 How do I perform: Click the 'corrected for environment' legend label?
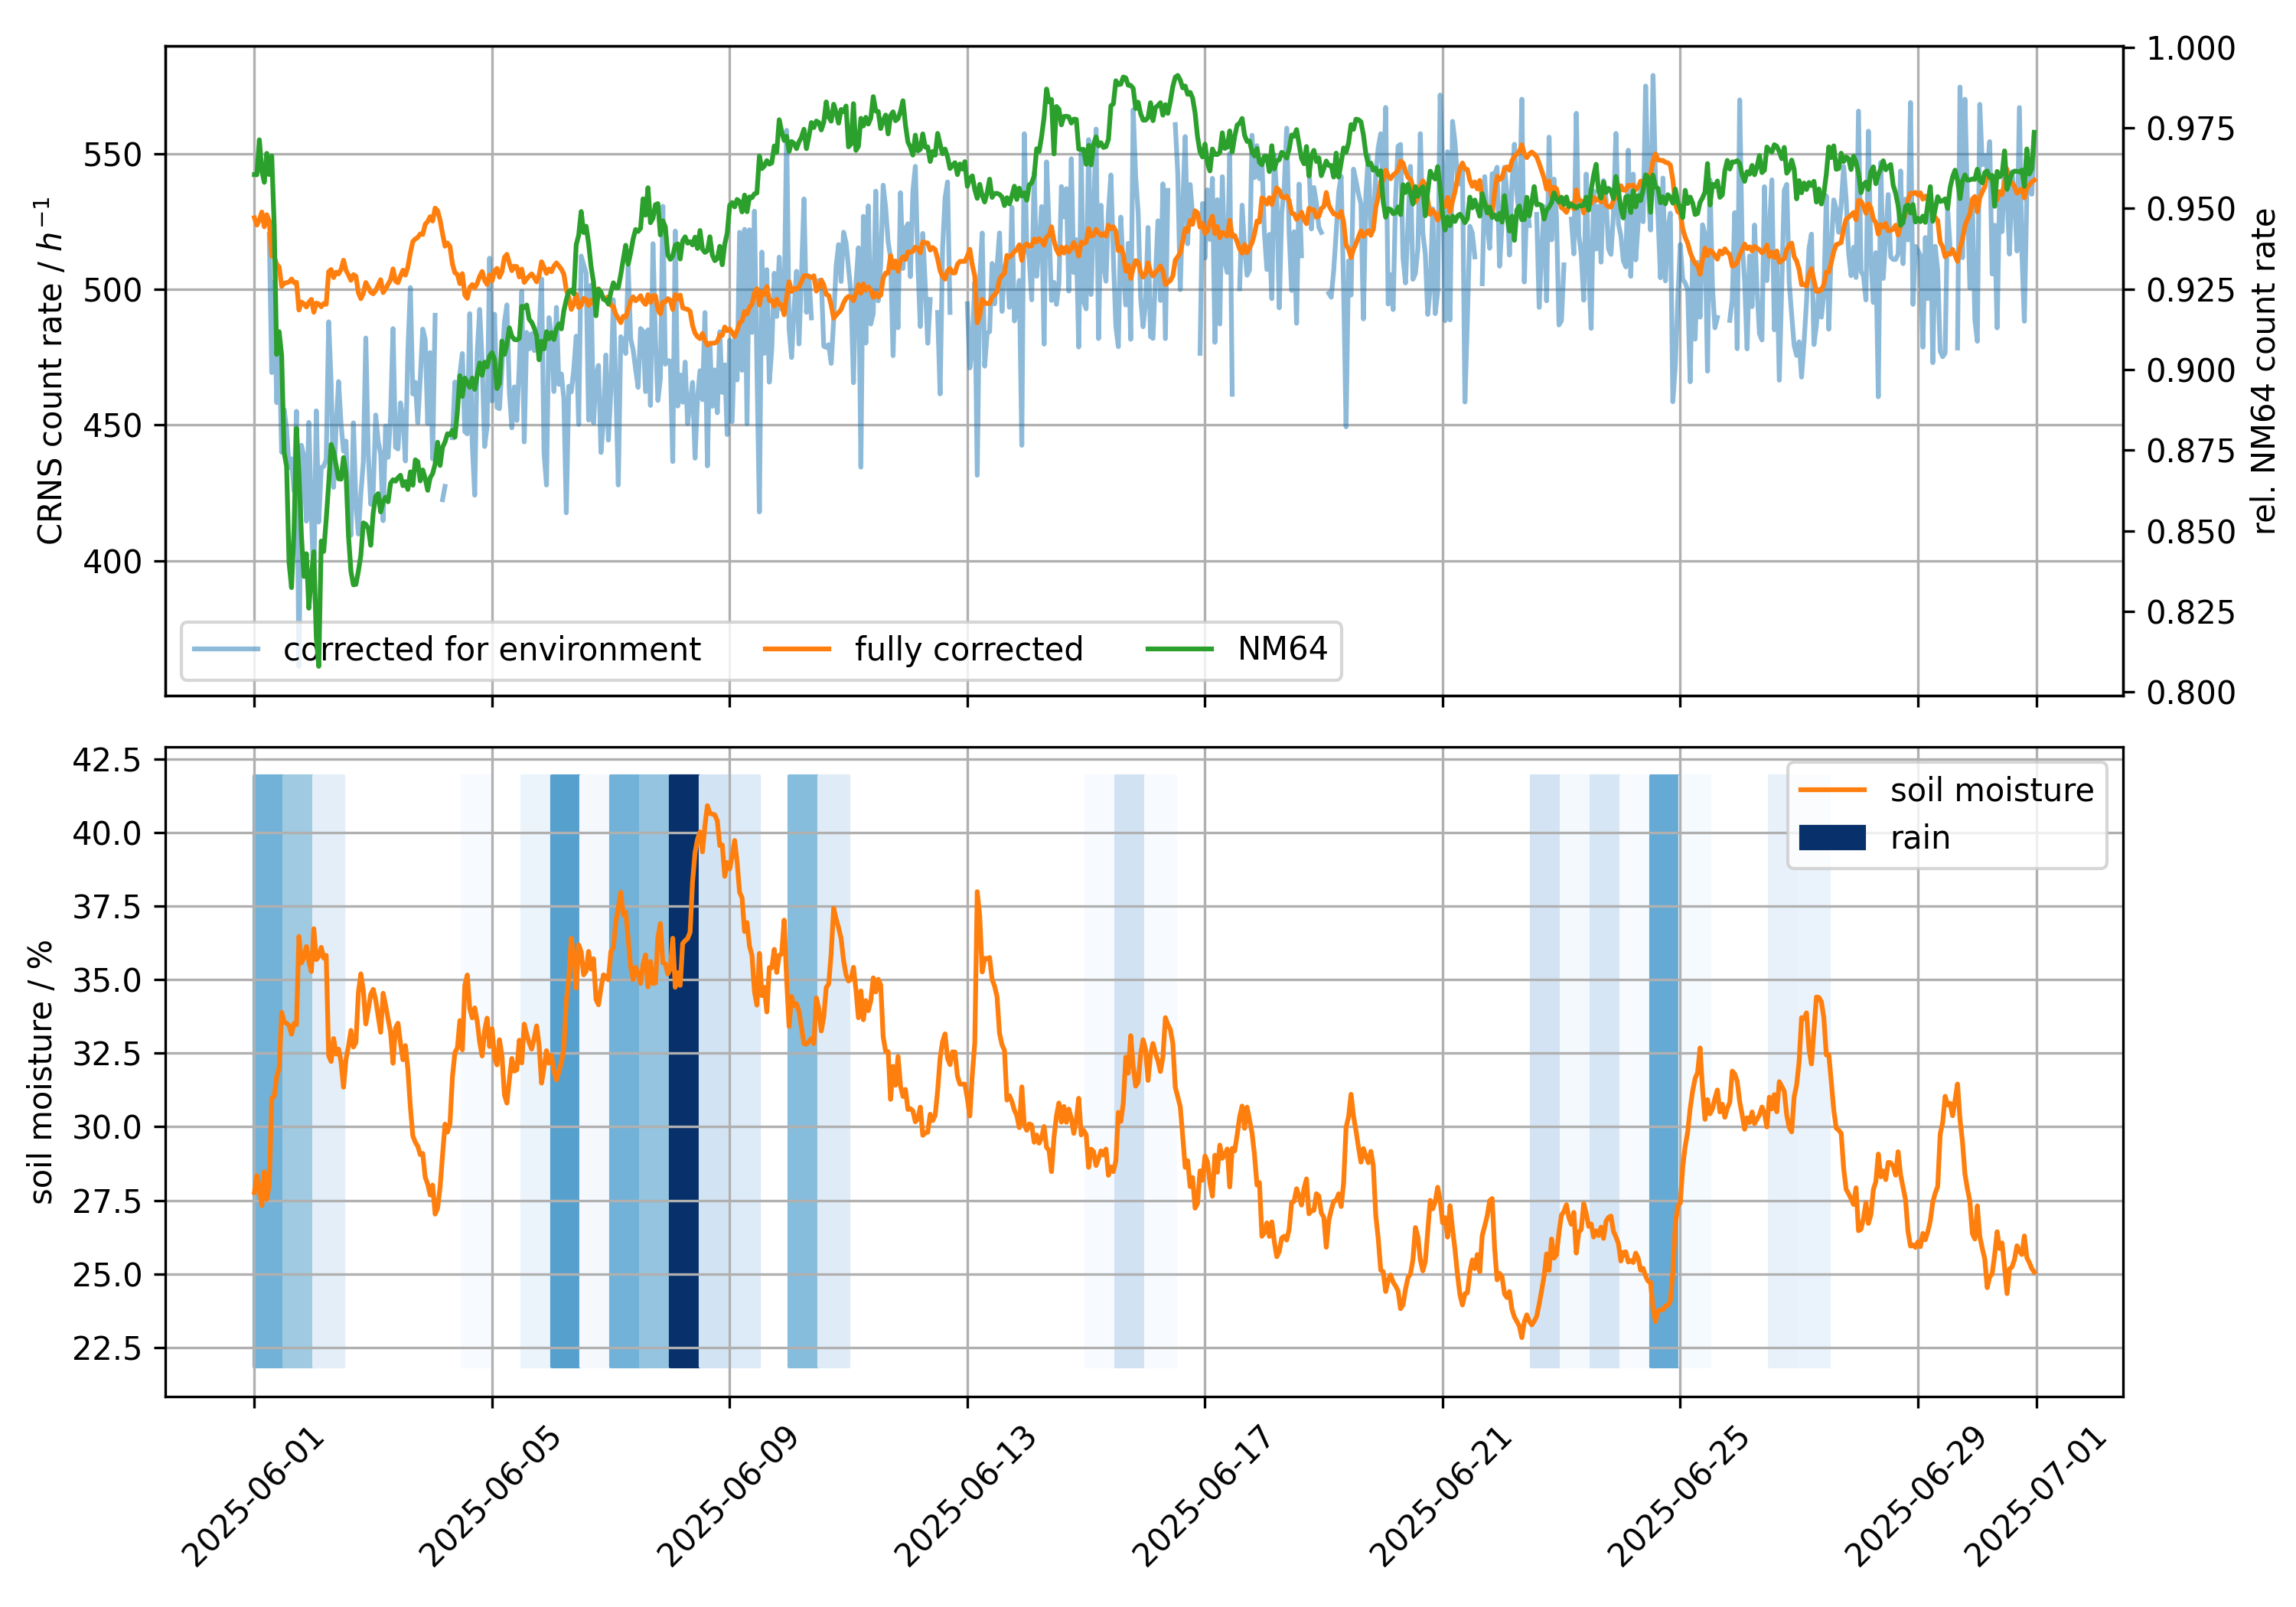pos(492,650)
